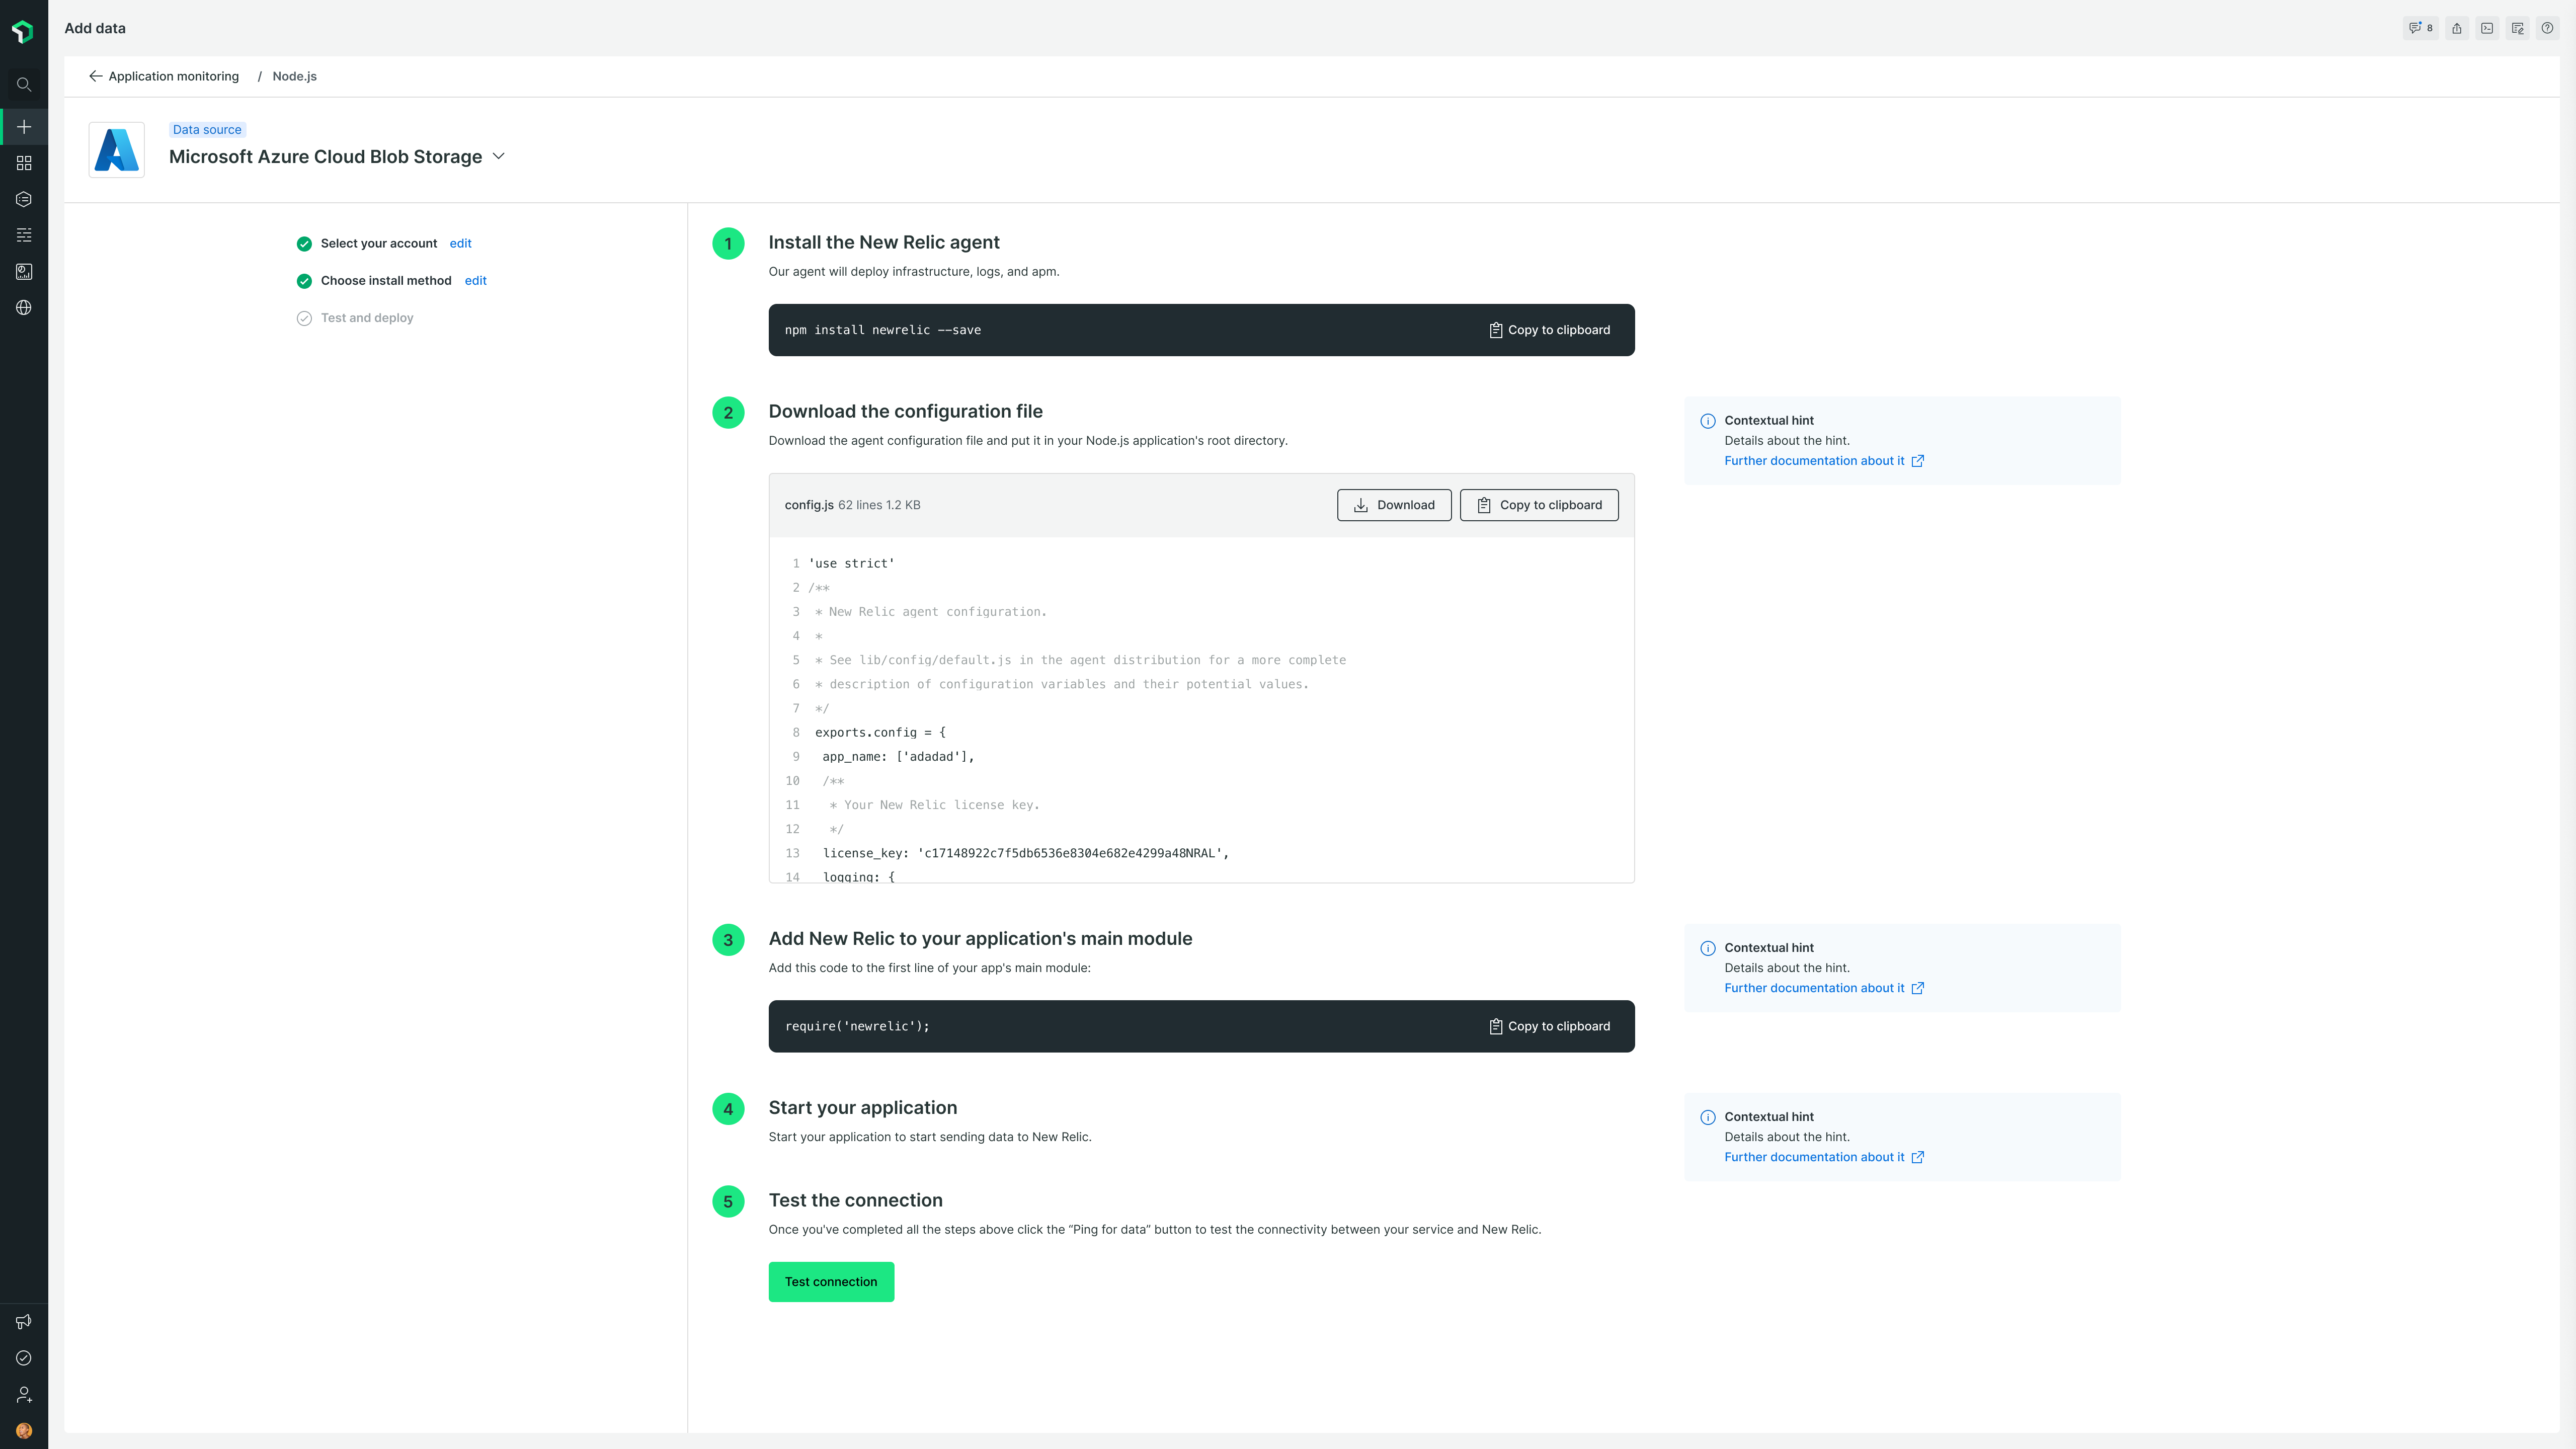Download the config.js file
Screen dimensions: 2576x1449
click(x=1394, y=505)
